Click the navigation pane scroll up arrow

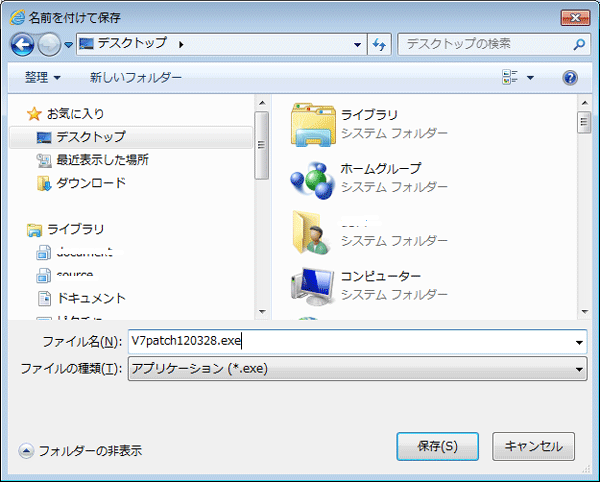point(262,103)
